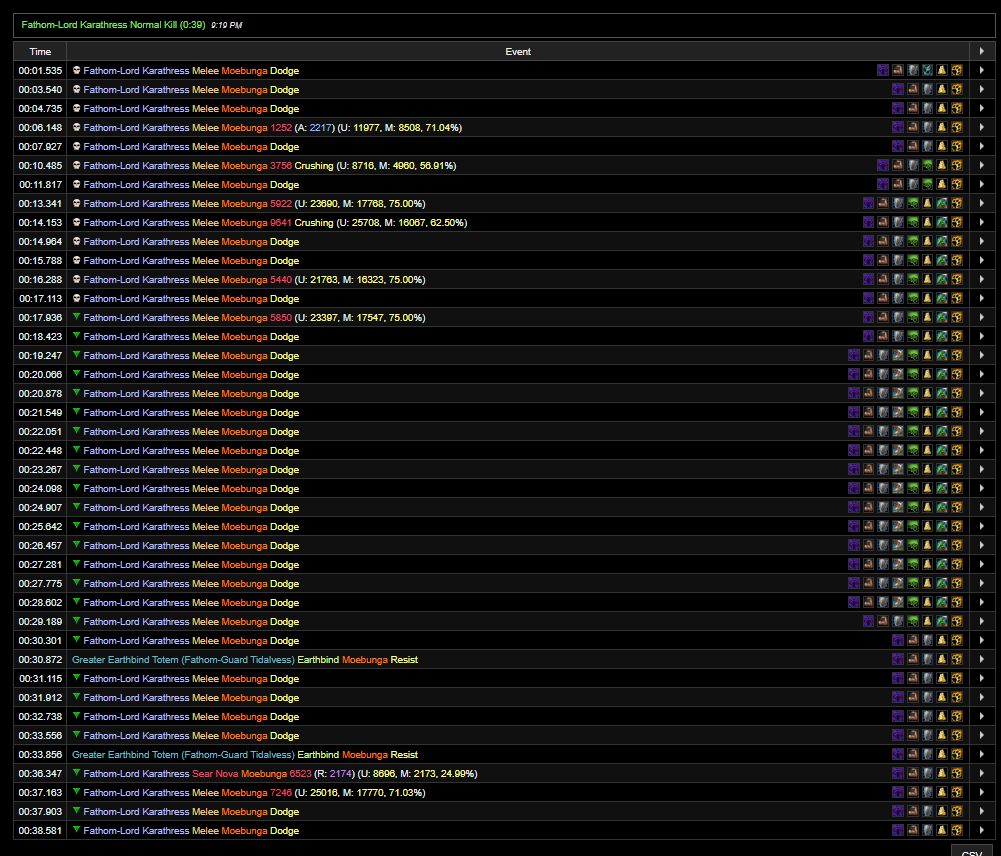
Task: Click the shield buff icon in row 00:36.347
Action: 927,774
